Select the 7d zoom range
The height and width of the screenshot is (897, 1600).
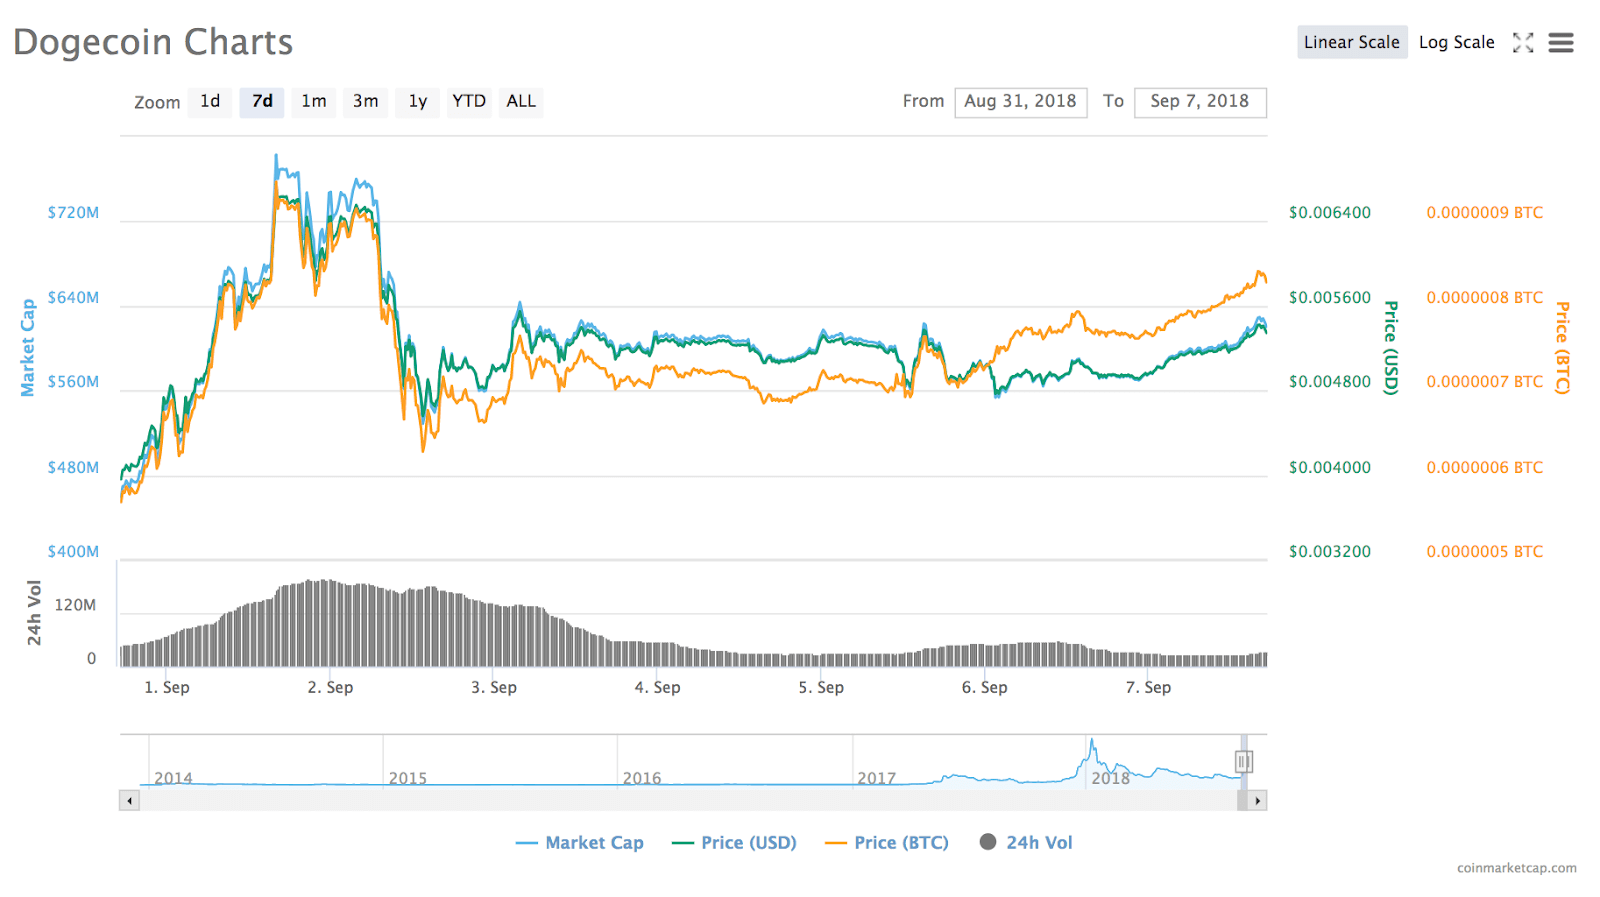pos(262,102)
